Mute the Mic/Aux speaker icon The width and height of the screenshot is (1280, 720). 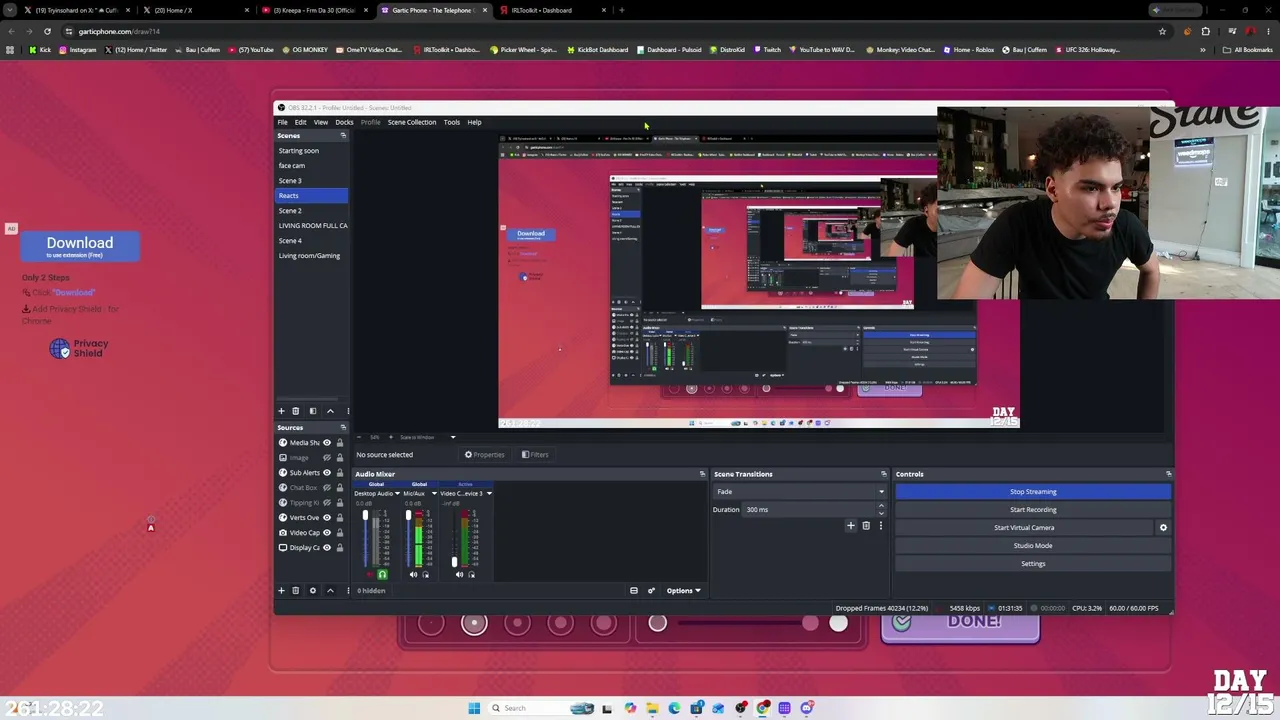coord(413,574)
